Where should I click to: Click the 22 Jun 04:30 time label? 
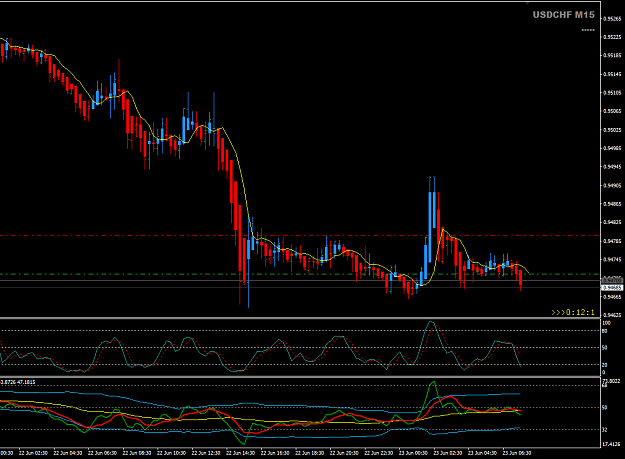pyautogui.click(x=68, y=453)
